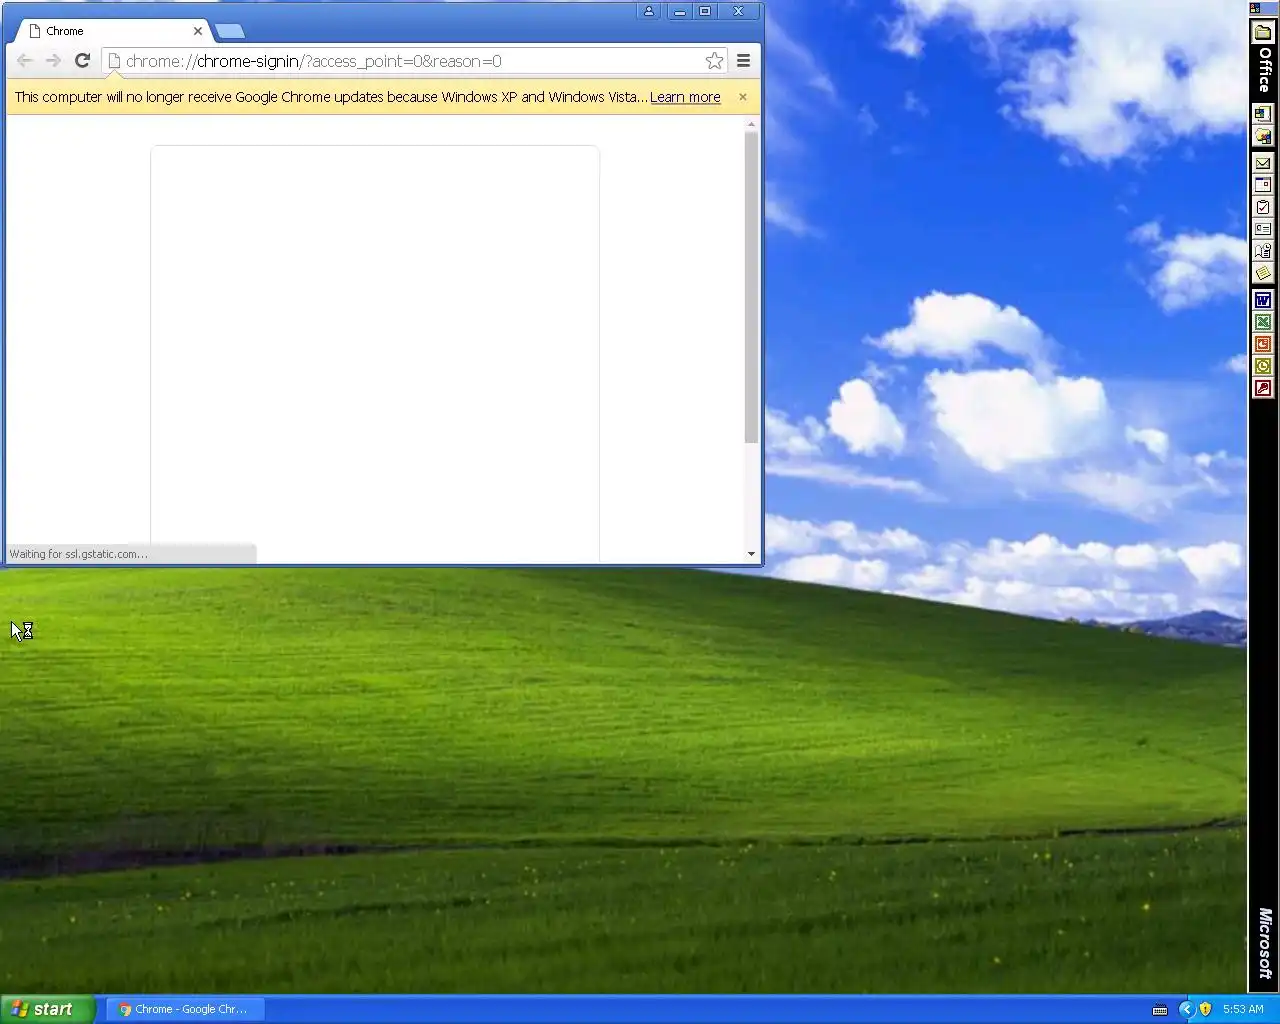Click the vertical scrollbar thumb in Chrome

751,287
